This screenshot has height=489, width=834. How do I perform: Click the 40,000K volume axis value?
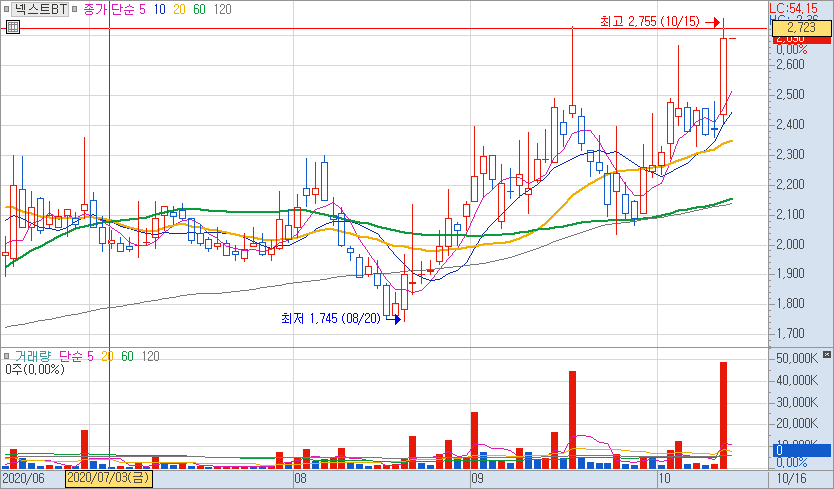797,380
